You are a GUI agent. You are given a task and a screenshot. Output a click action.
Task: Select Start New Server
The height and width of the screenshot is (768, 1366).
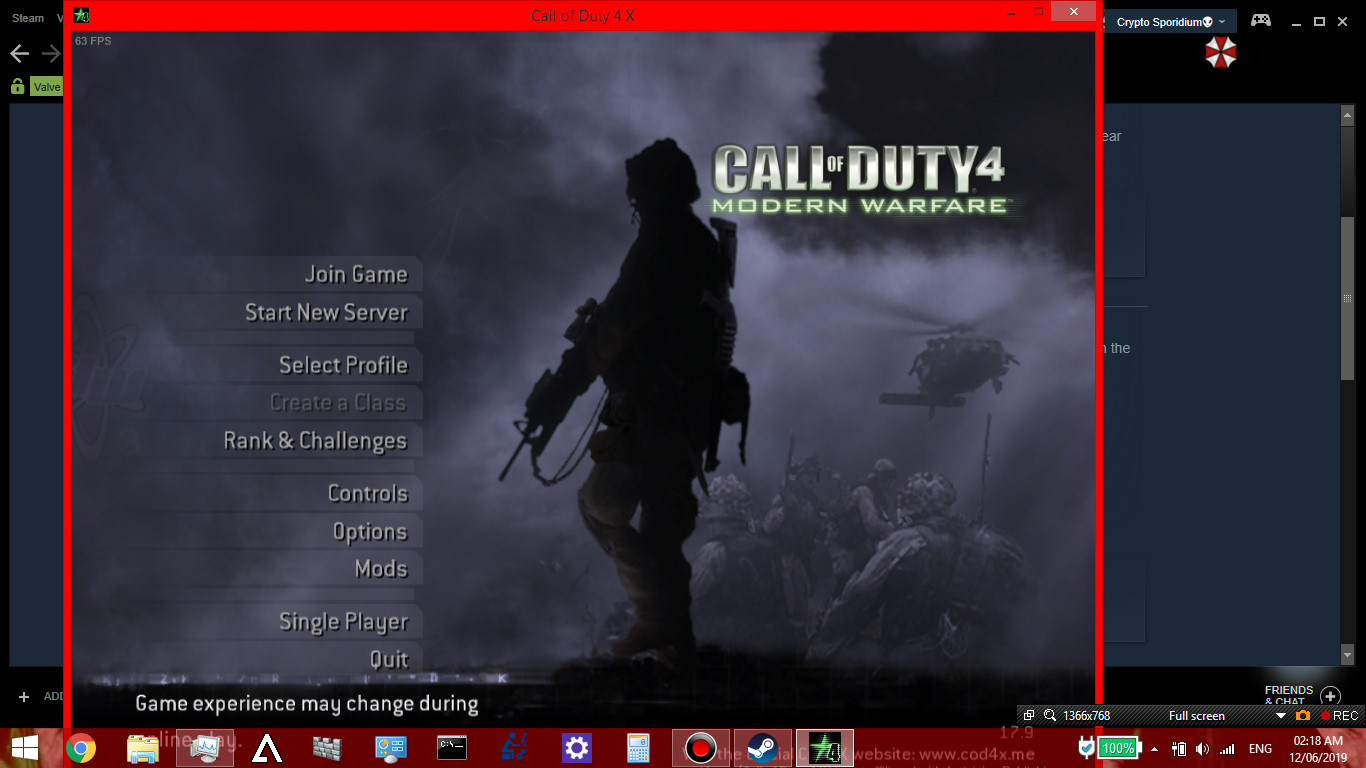pos(326,312)
